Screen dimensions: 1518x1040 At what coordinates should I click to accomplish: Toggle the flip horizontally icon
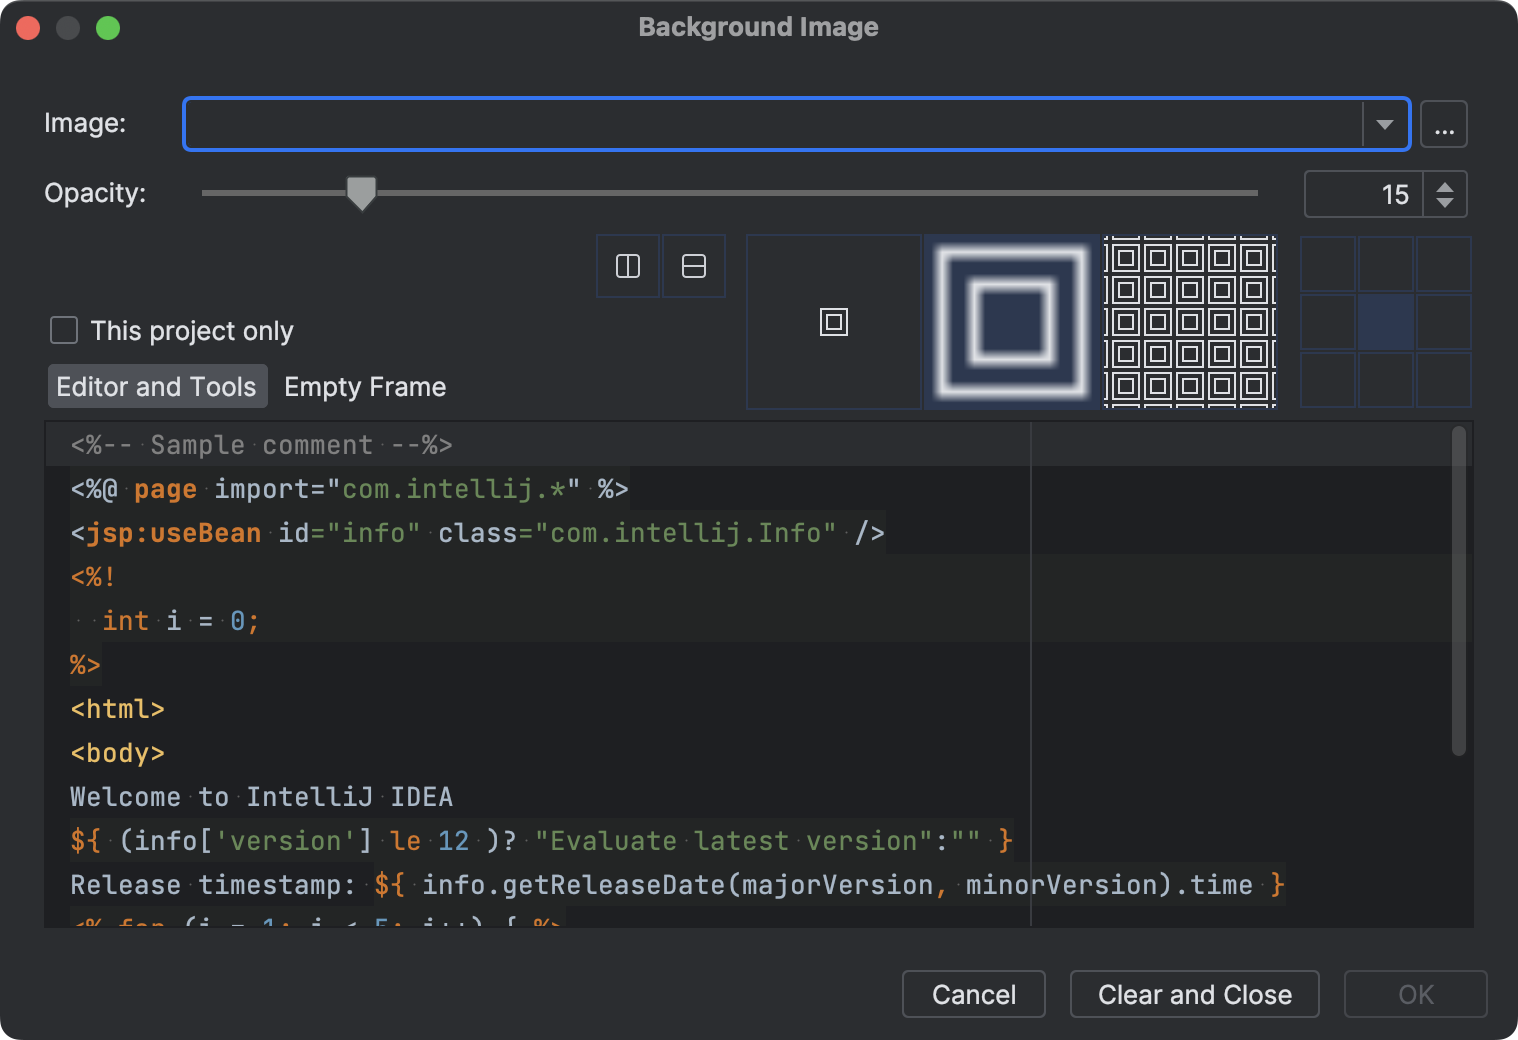pyautogui.click(x=628, y=266)
